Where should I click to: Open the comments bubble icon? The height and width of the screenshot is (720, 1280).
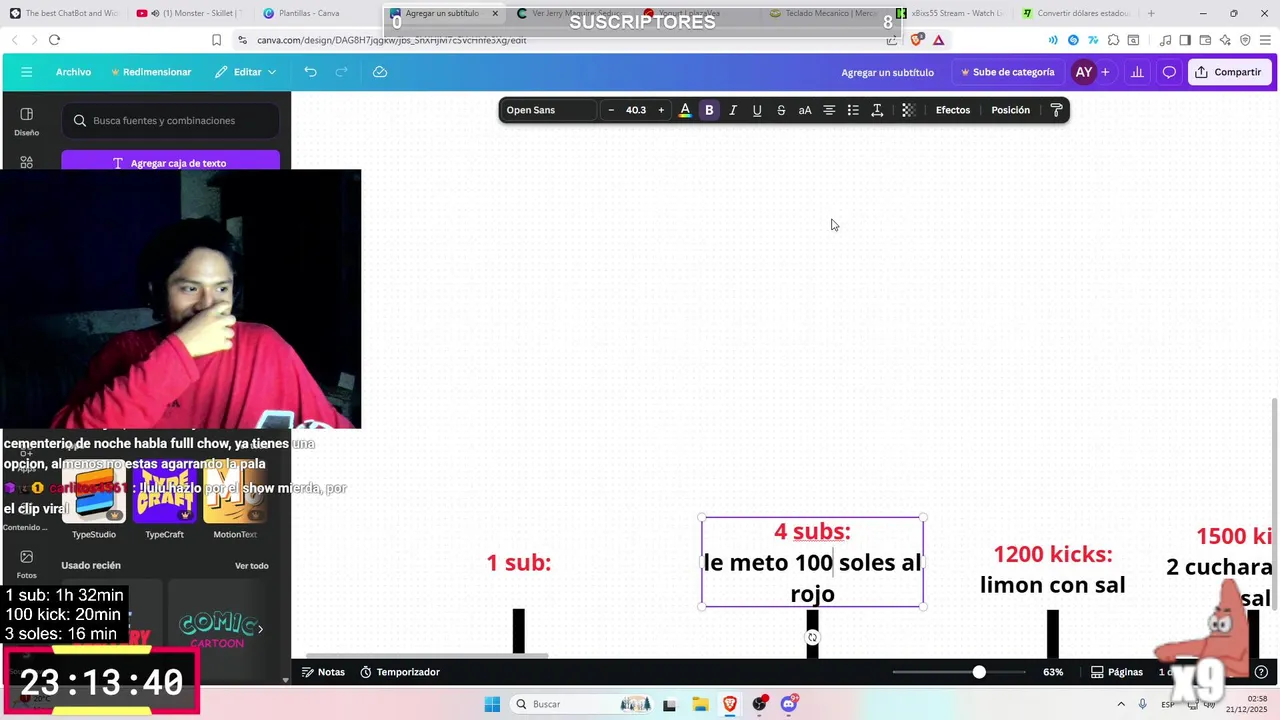tap(1169, 72)
